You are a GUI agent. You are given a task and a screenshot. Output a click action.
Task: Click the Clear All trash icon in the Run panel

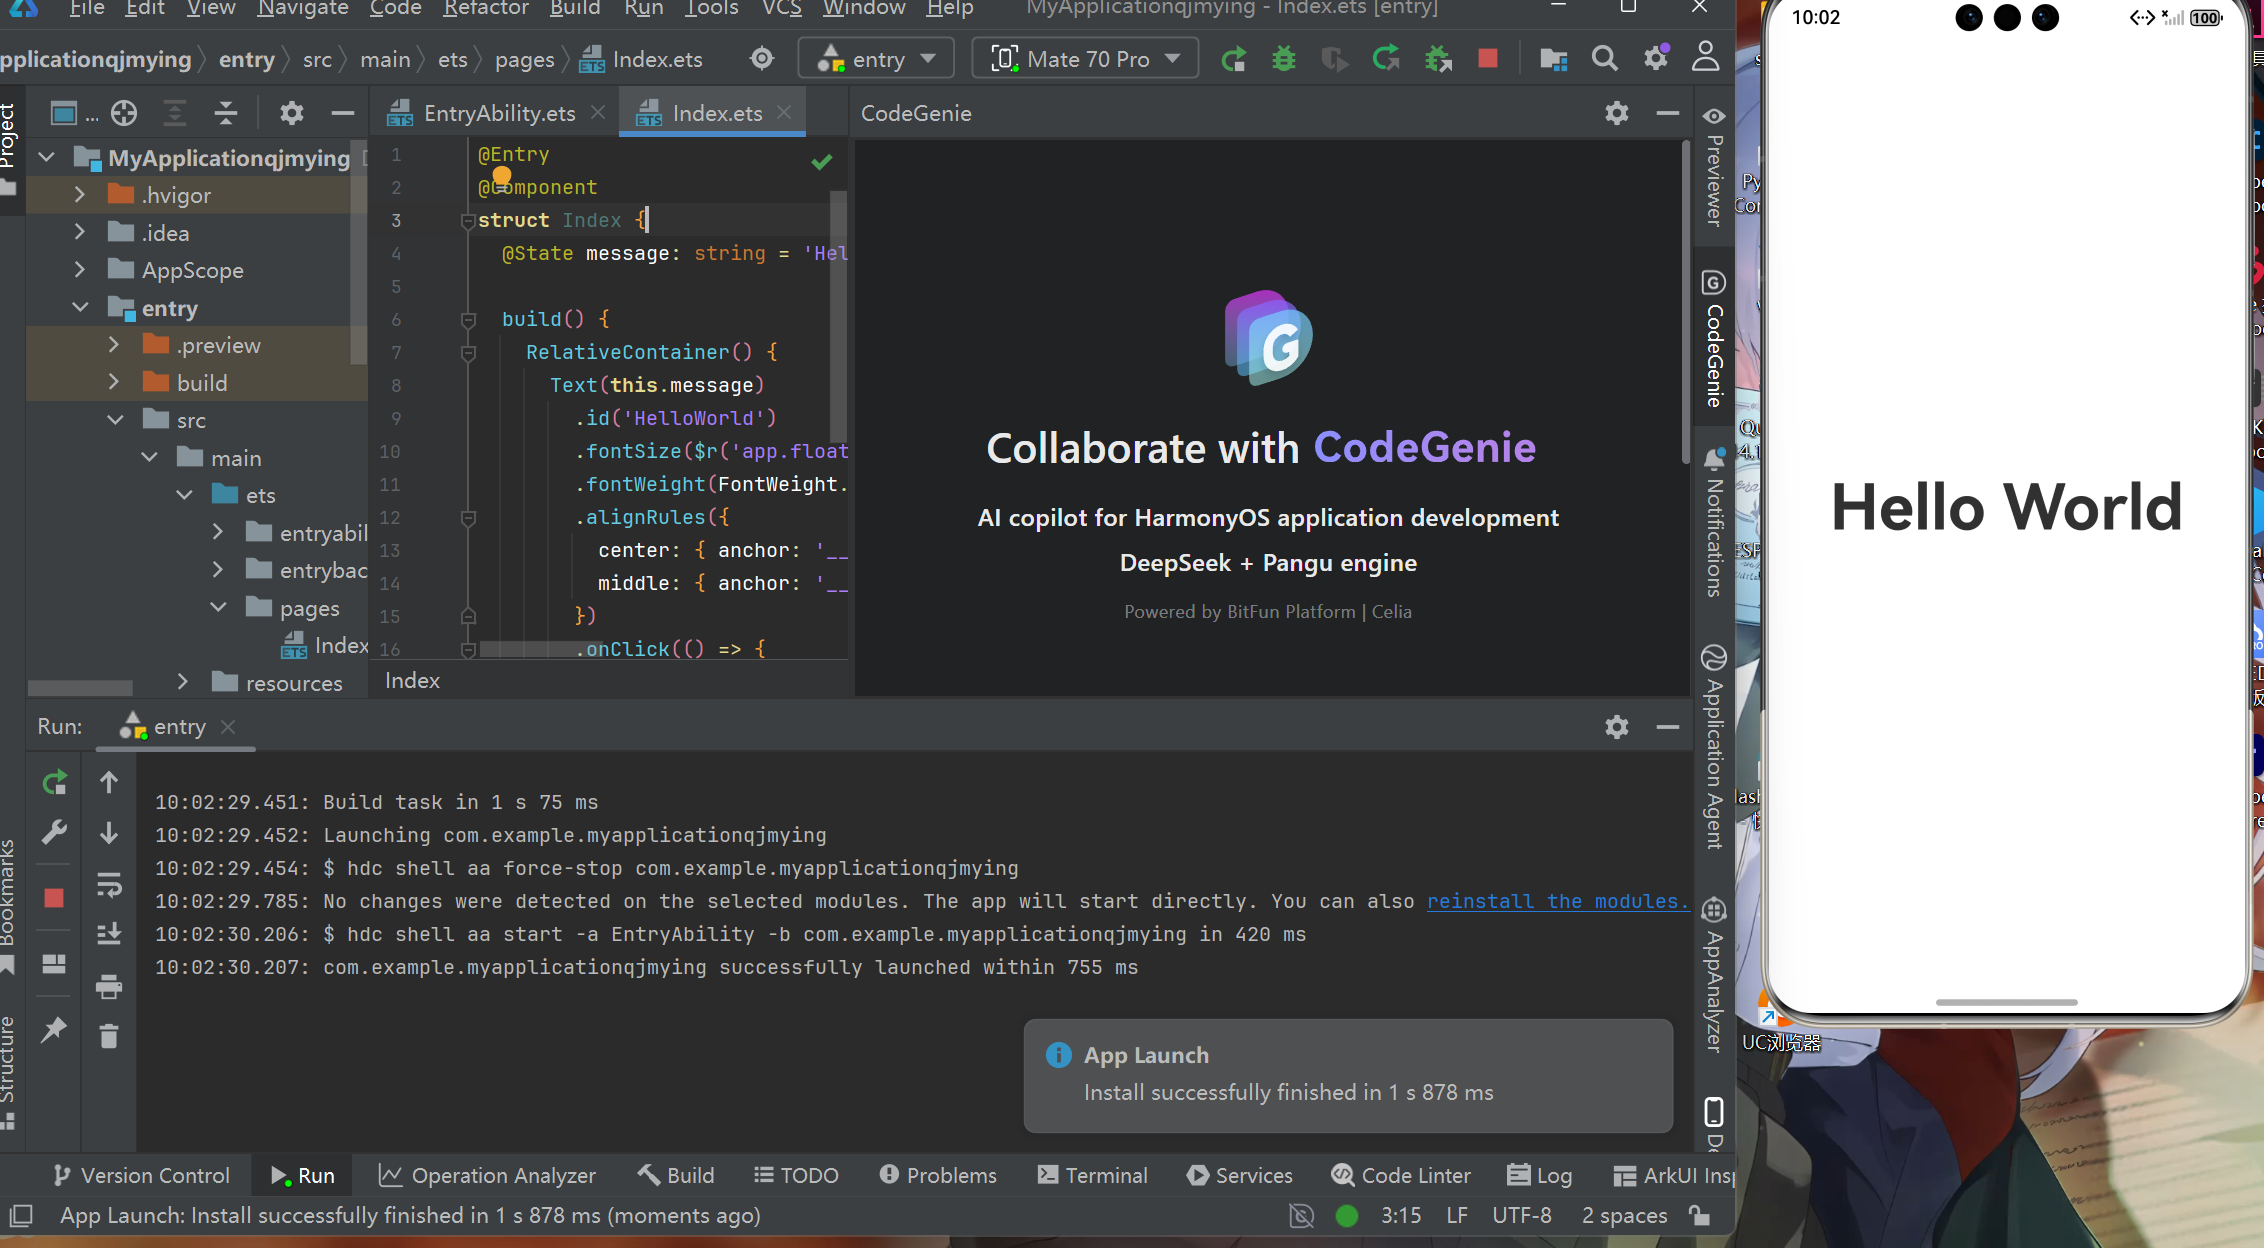[109, 1036]
